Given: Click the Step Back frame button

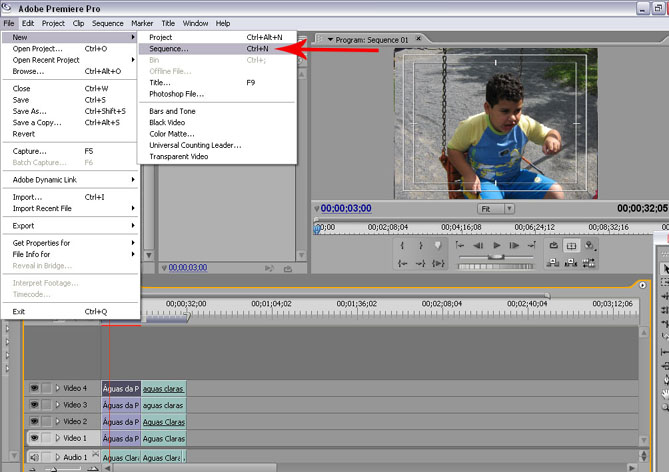Looking at the screenshot, I should [x=478, y=245].
